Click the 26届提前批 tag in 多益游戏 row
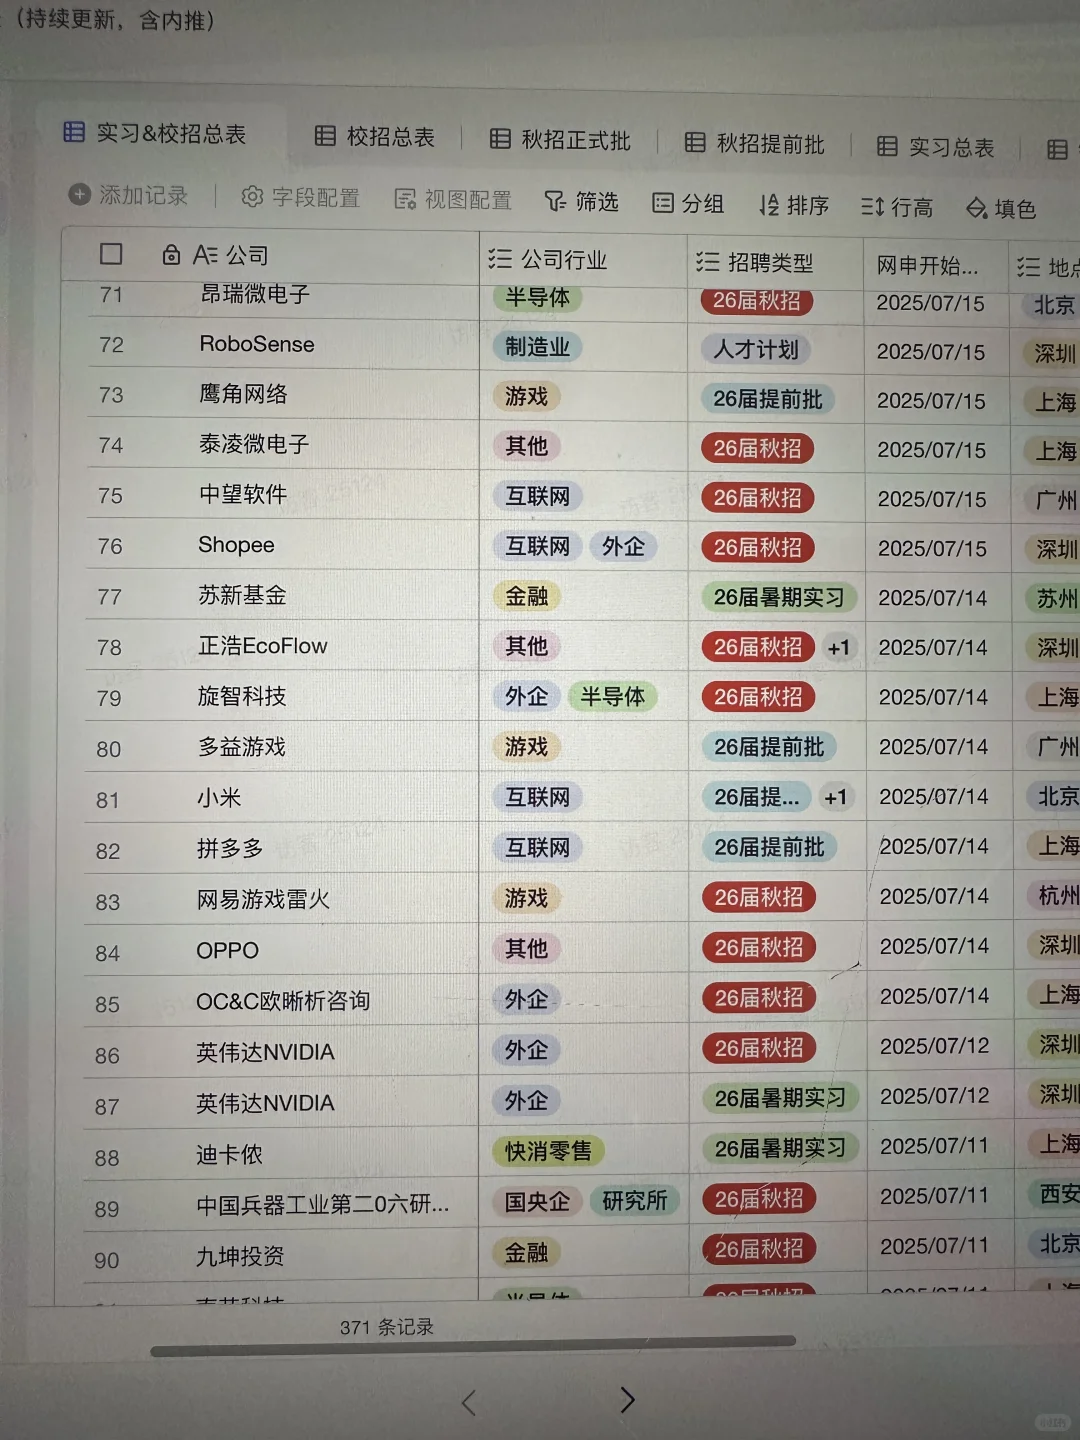Image resolution: width=1080 pixels, height=1440 pixels. (x=768, y=747)
